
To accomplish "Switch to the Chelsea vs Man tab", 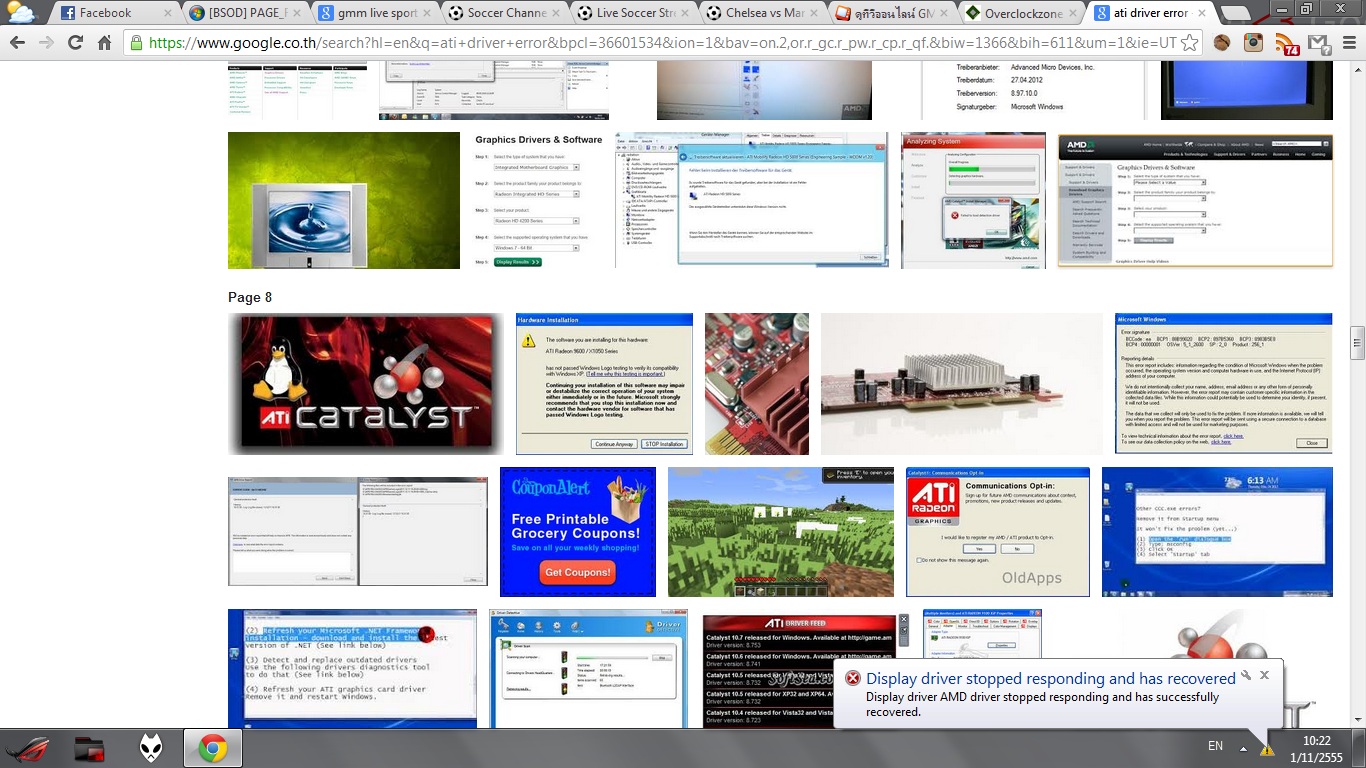I will click(x=760, y=13).
